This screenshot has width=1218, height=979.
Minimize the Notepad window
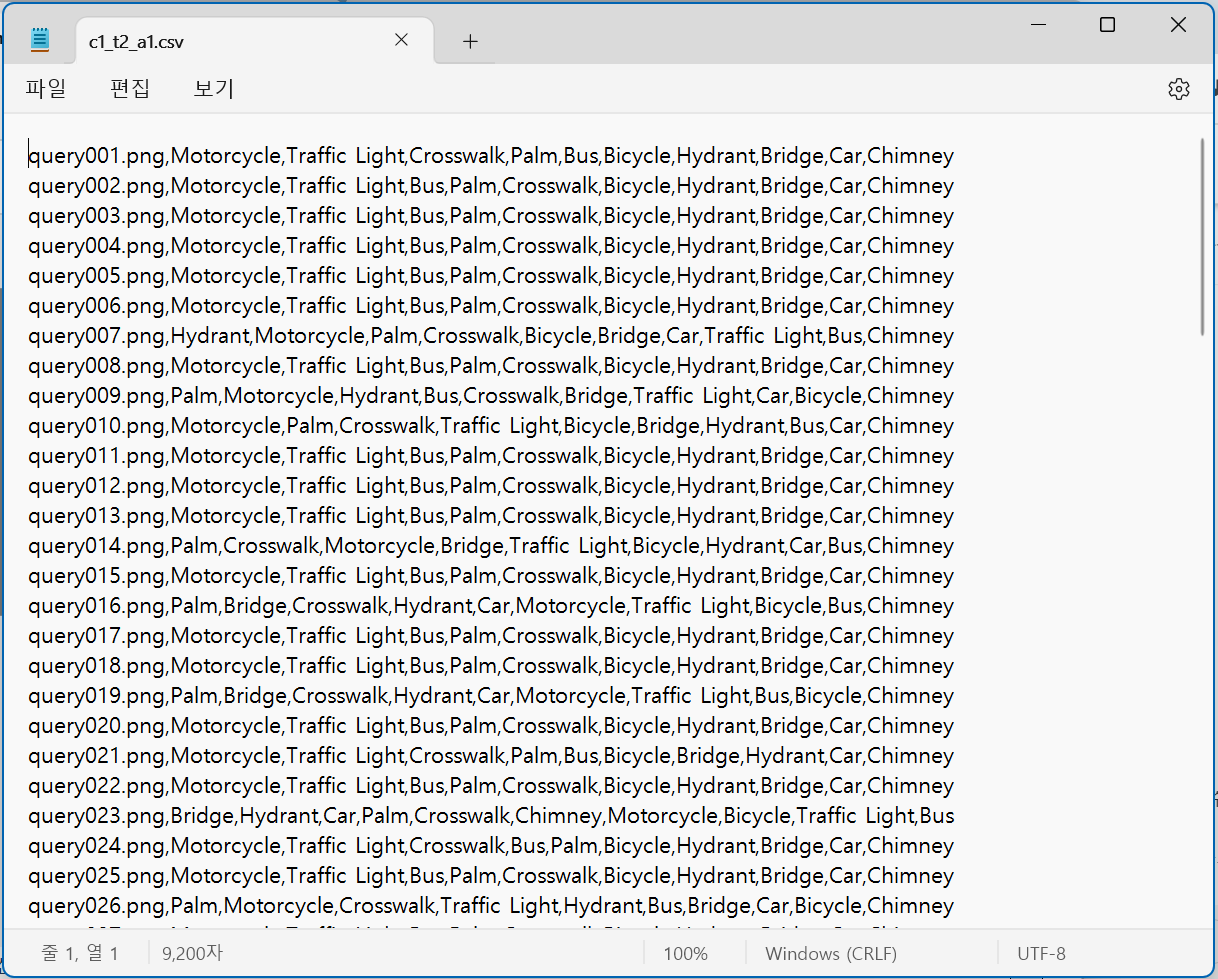[1036, 26]
